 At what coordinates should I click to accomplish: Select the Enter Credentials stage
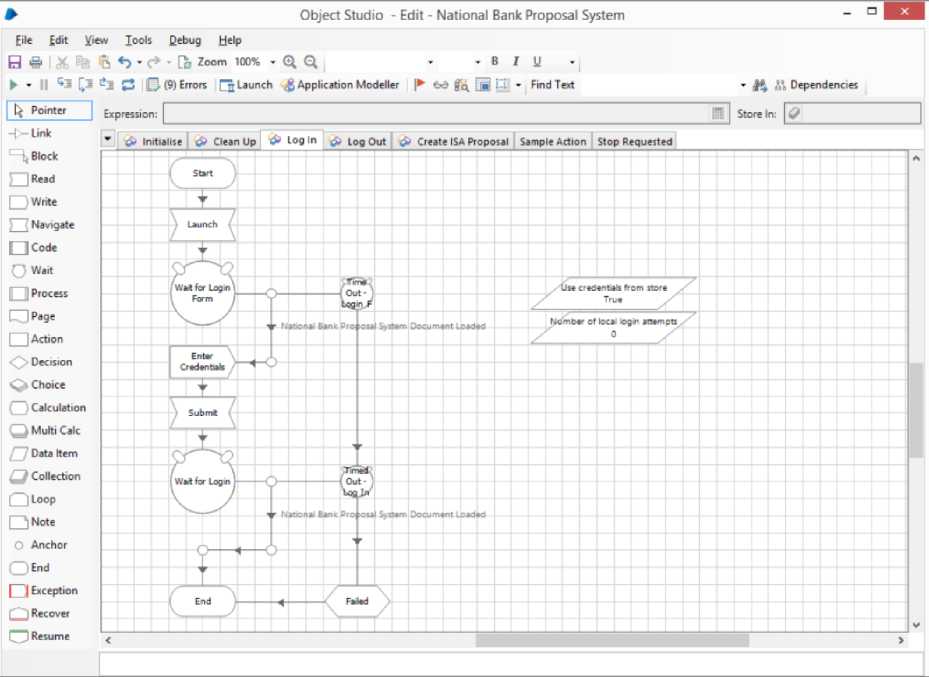(x=203, y=362)
